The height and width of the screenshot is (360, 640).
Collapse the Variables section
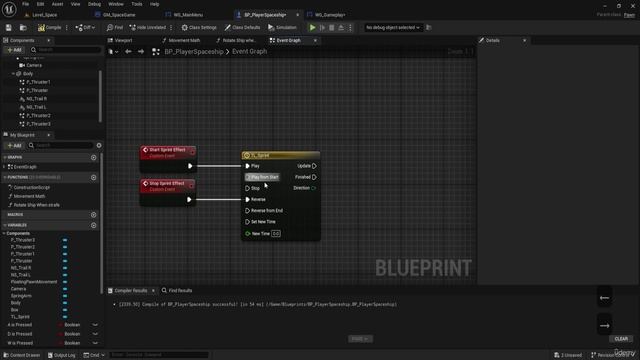[5, 225]
